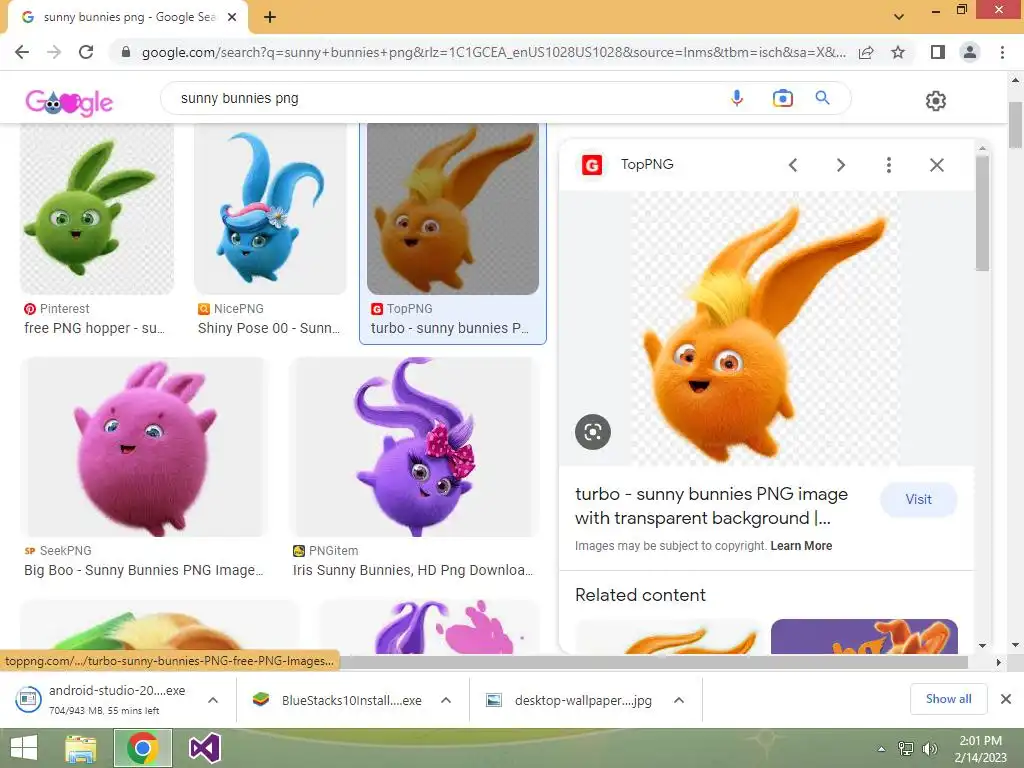Click preview panel scrollbar thumb
1024x768 pixels.
(982, 212)
